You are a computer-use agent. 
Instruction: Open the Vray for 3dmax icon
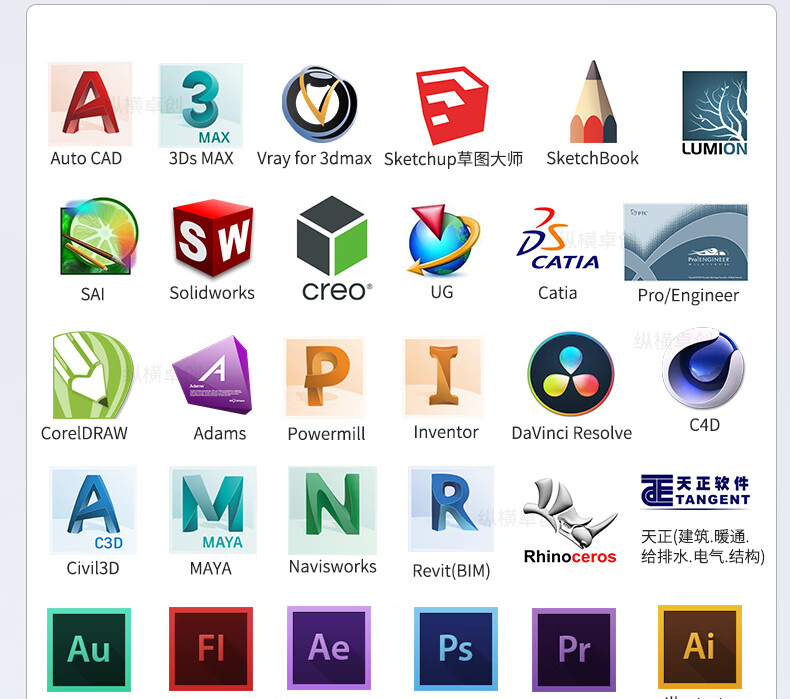pos(319,105)
